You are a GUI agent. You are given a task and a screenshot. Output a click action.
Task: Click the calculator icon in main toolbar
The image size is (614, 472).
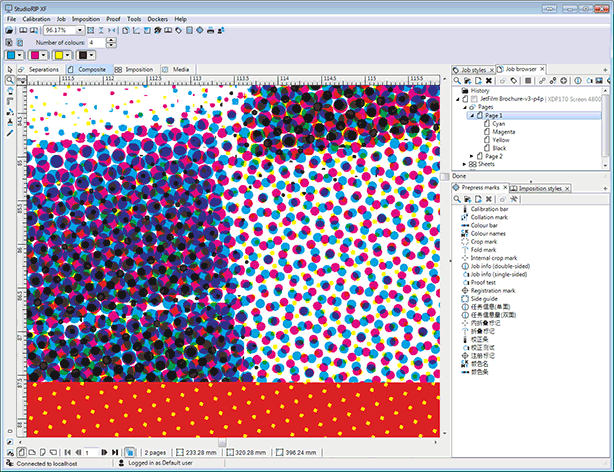point(190,30)
